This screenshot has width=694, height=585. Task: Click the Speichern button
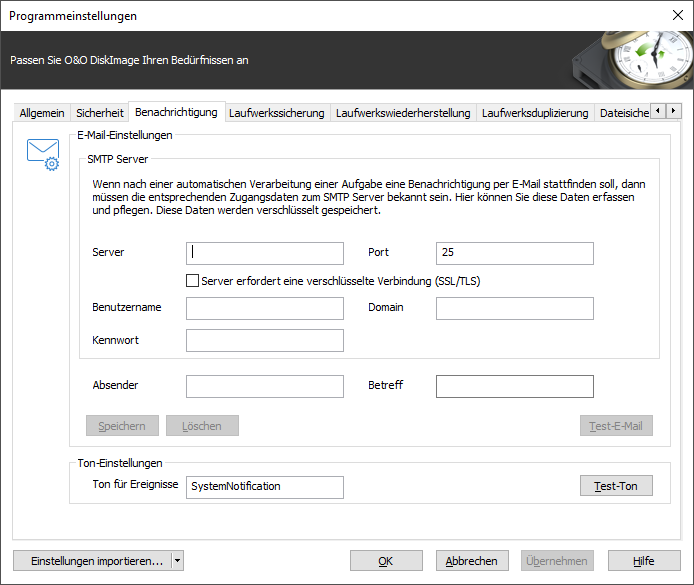pyautogui.click(x=122, y=426)
